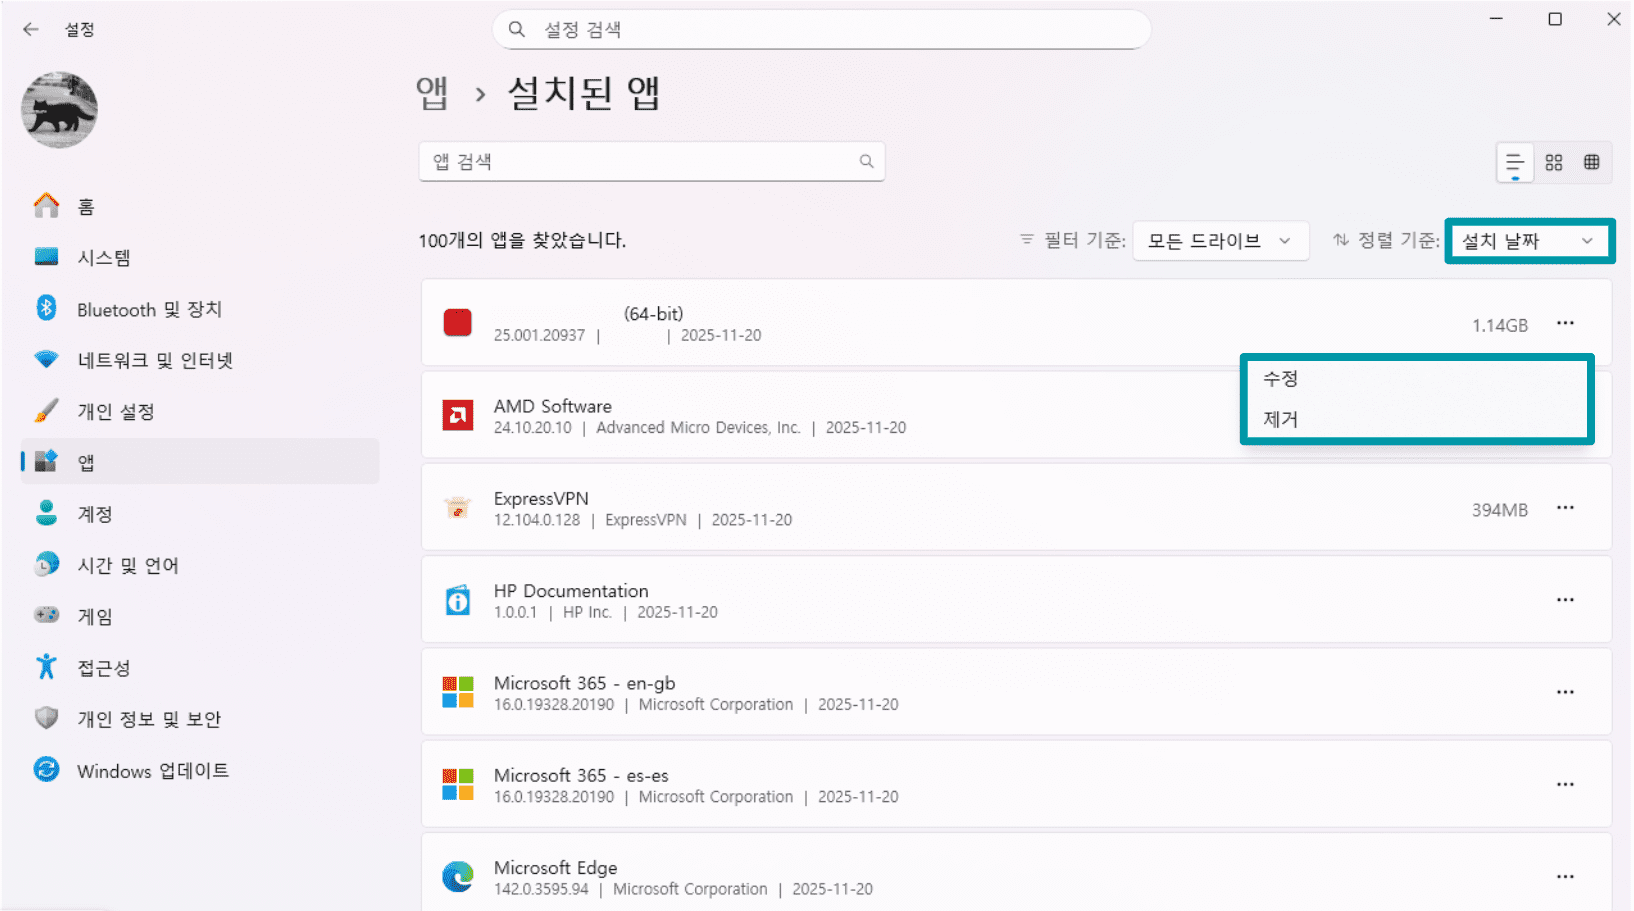Open more options for HP Documentation
The height and width of the screenshot is (911, 1634).
pyautogui.click(x=1566, y=599)
